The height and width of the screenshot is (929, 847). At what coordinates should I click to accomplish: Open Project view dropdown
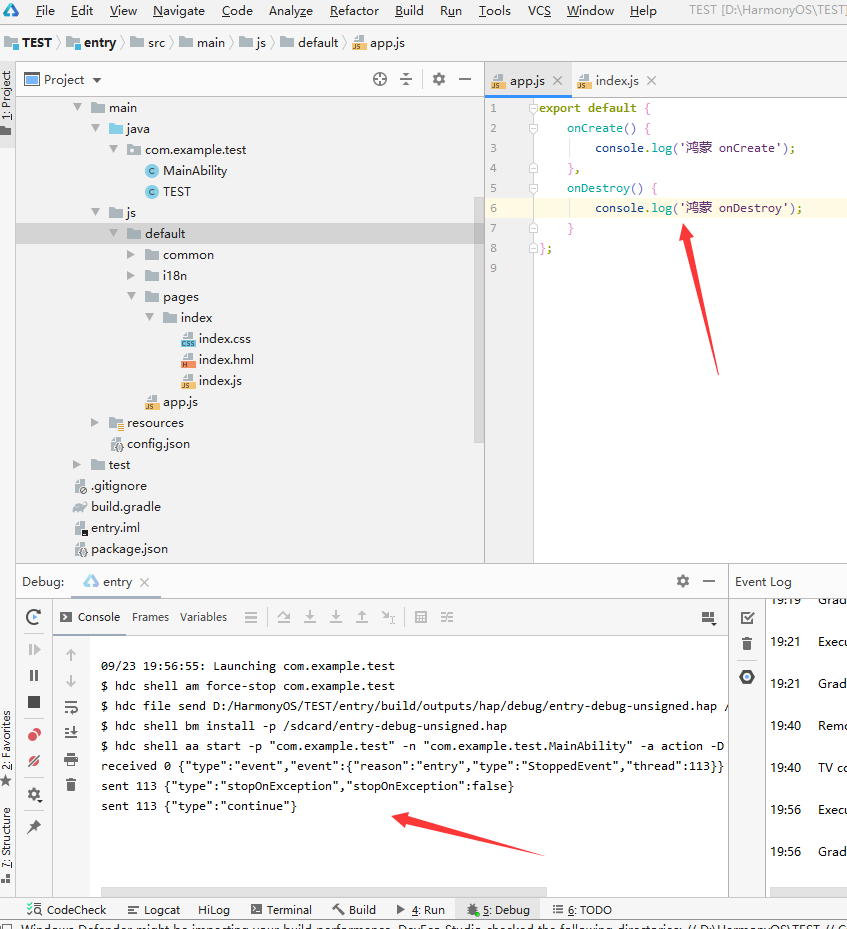coord(63,79)
